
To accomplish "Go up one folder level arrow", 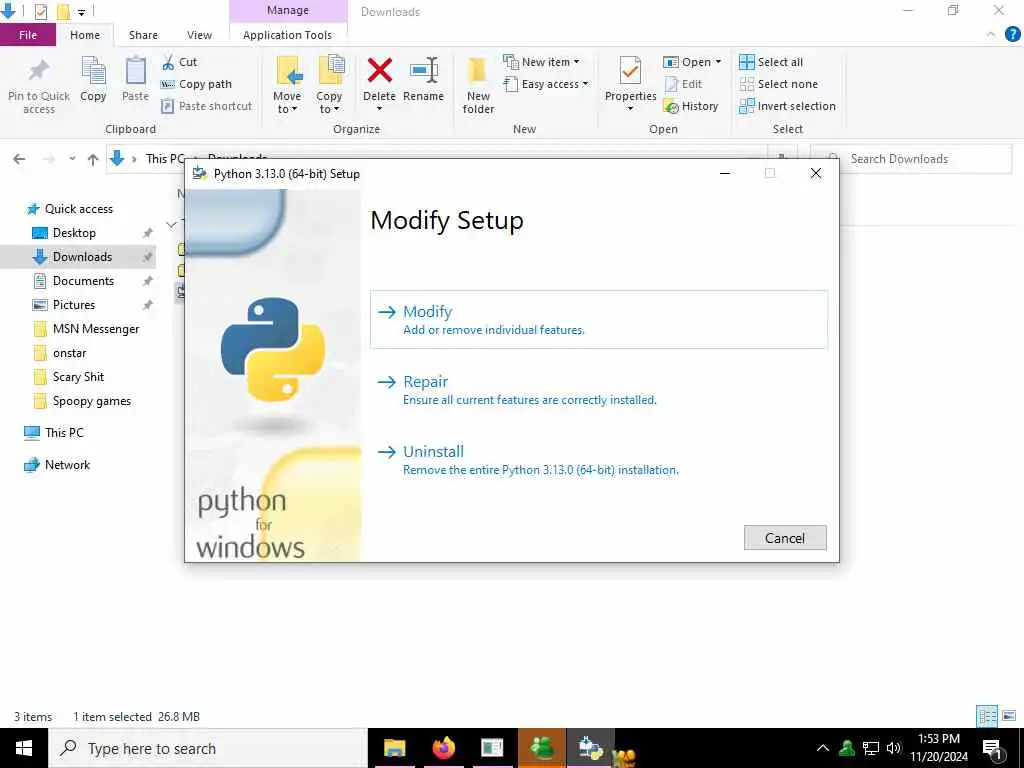I will 93,159.
